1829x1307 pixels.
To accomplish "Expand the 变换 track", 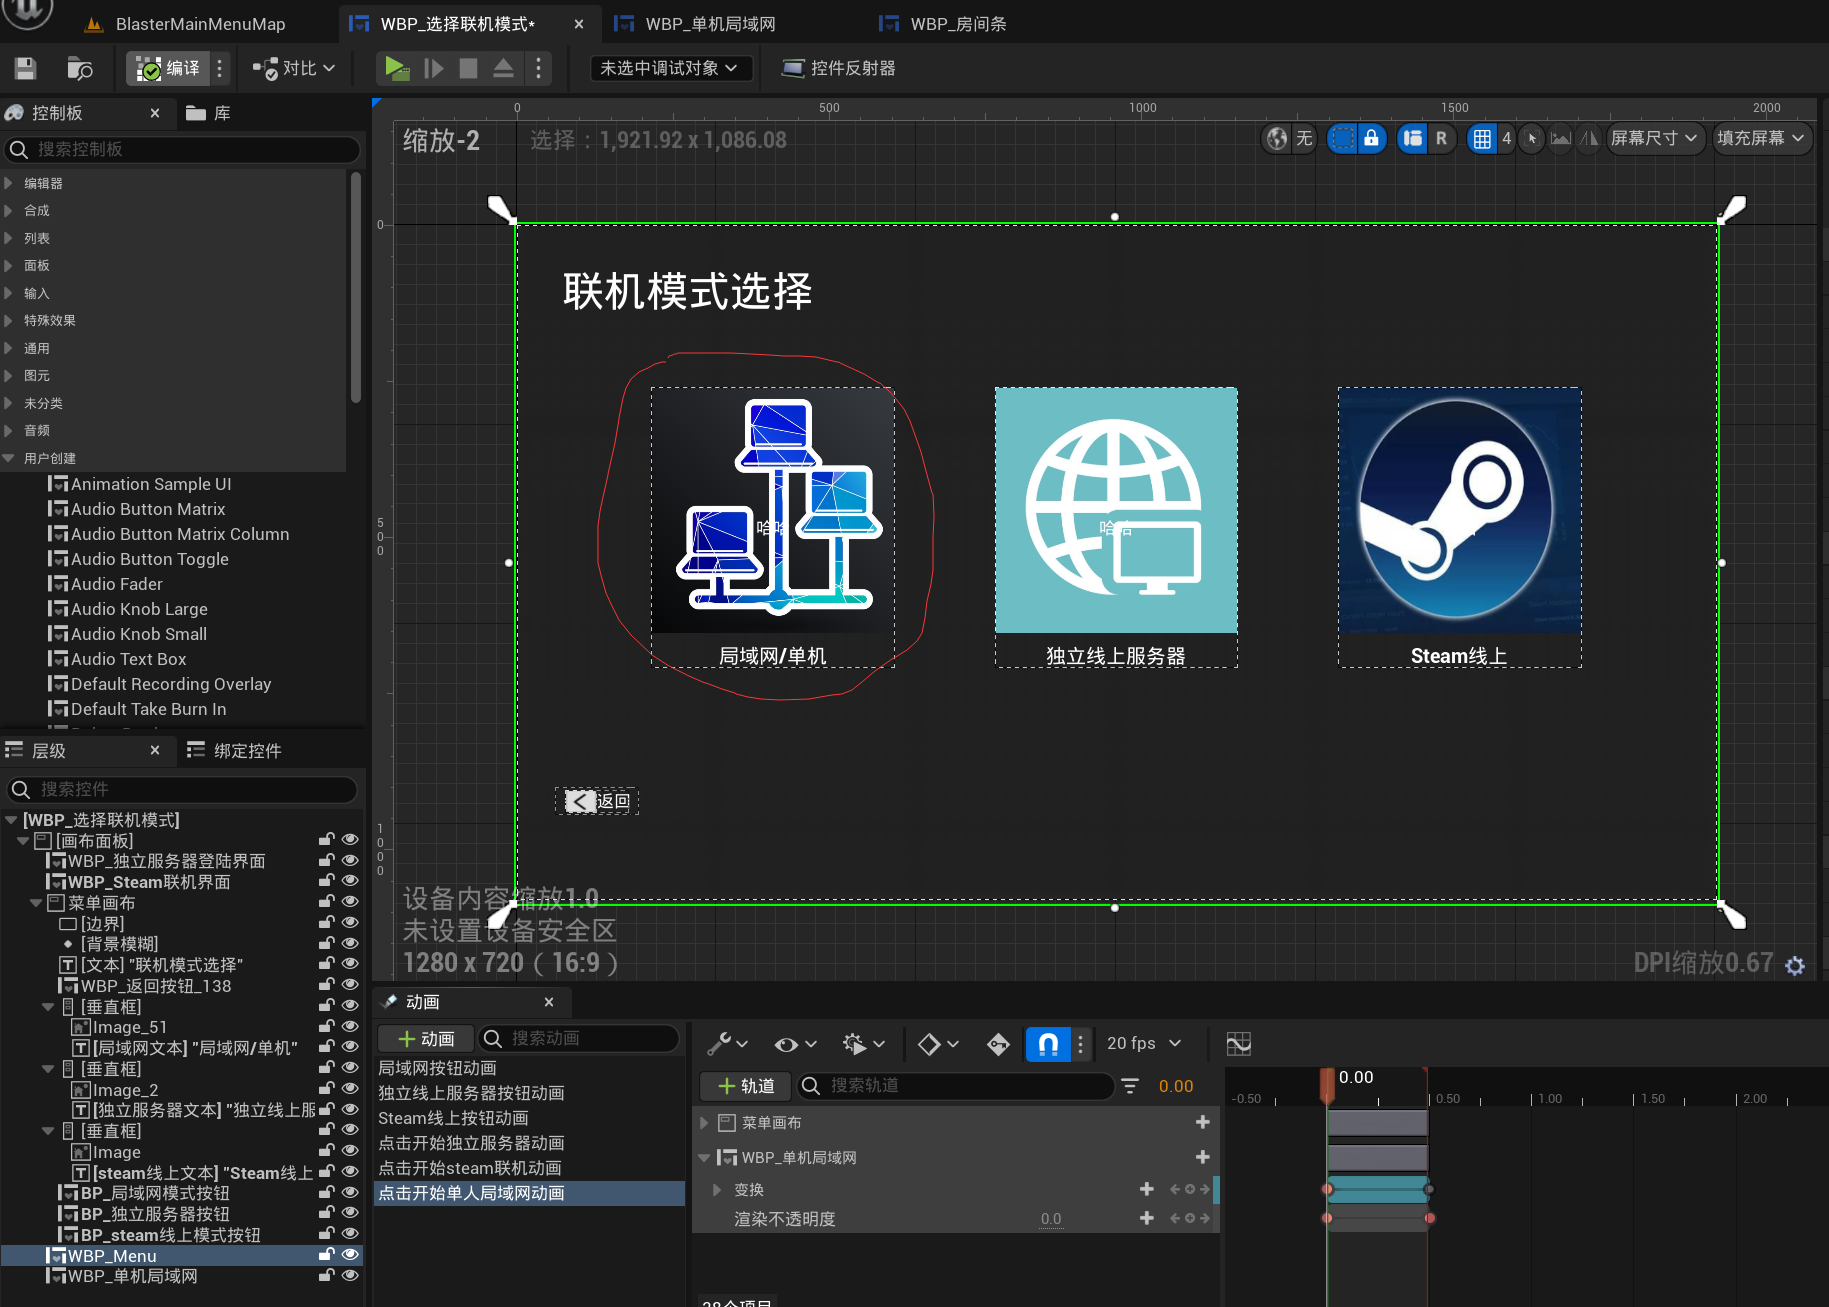I will [717, 1190].
